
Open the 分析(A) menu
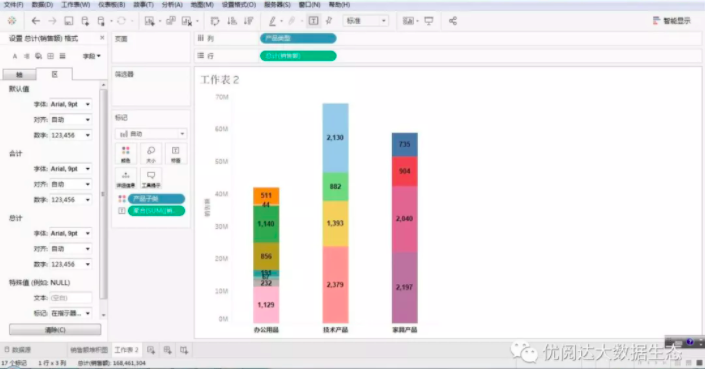pyautogui.click(x=172, y=4)
